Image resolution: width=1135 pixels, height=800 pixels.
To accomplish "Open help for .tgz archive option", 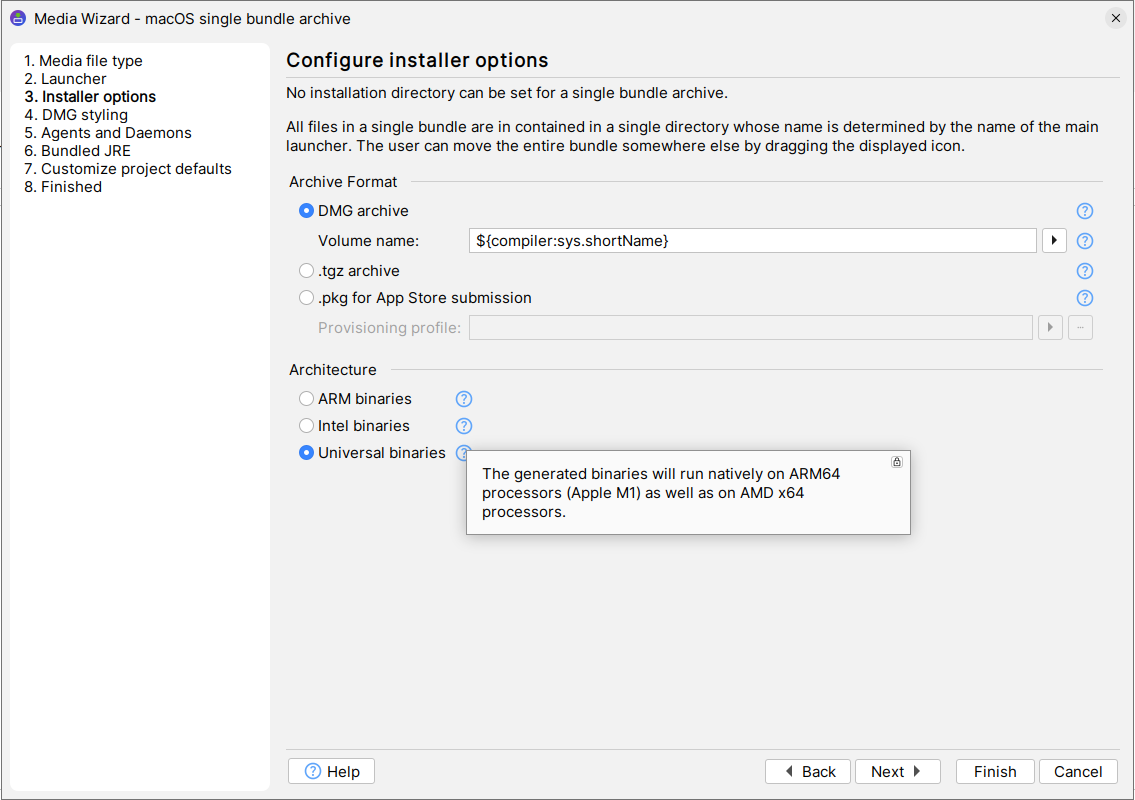I will click(1084, 271).
